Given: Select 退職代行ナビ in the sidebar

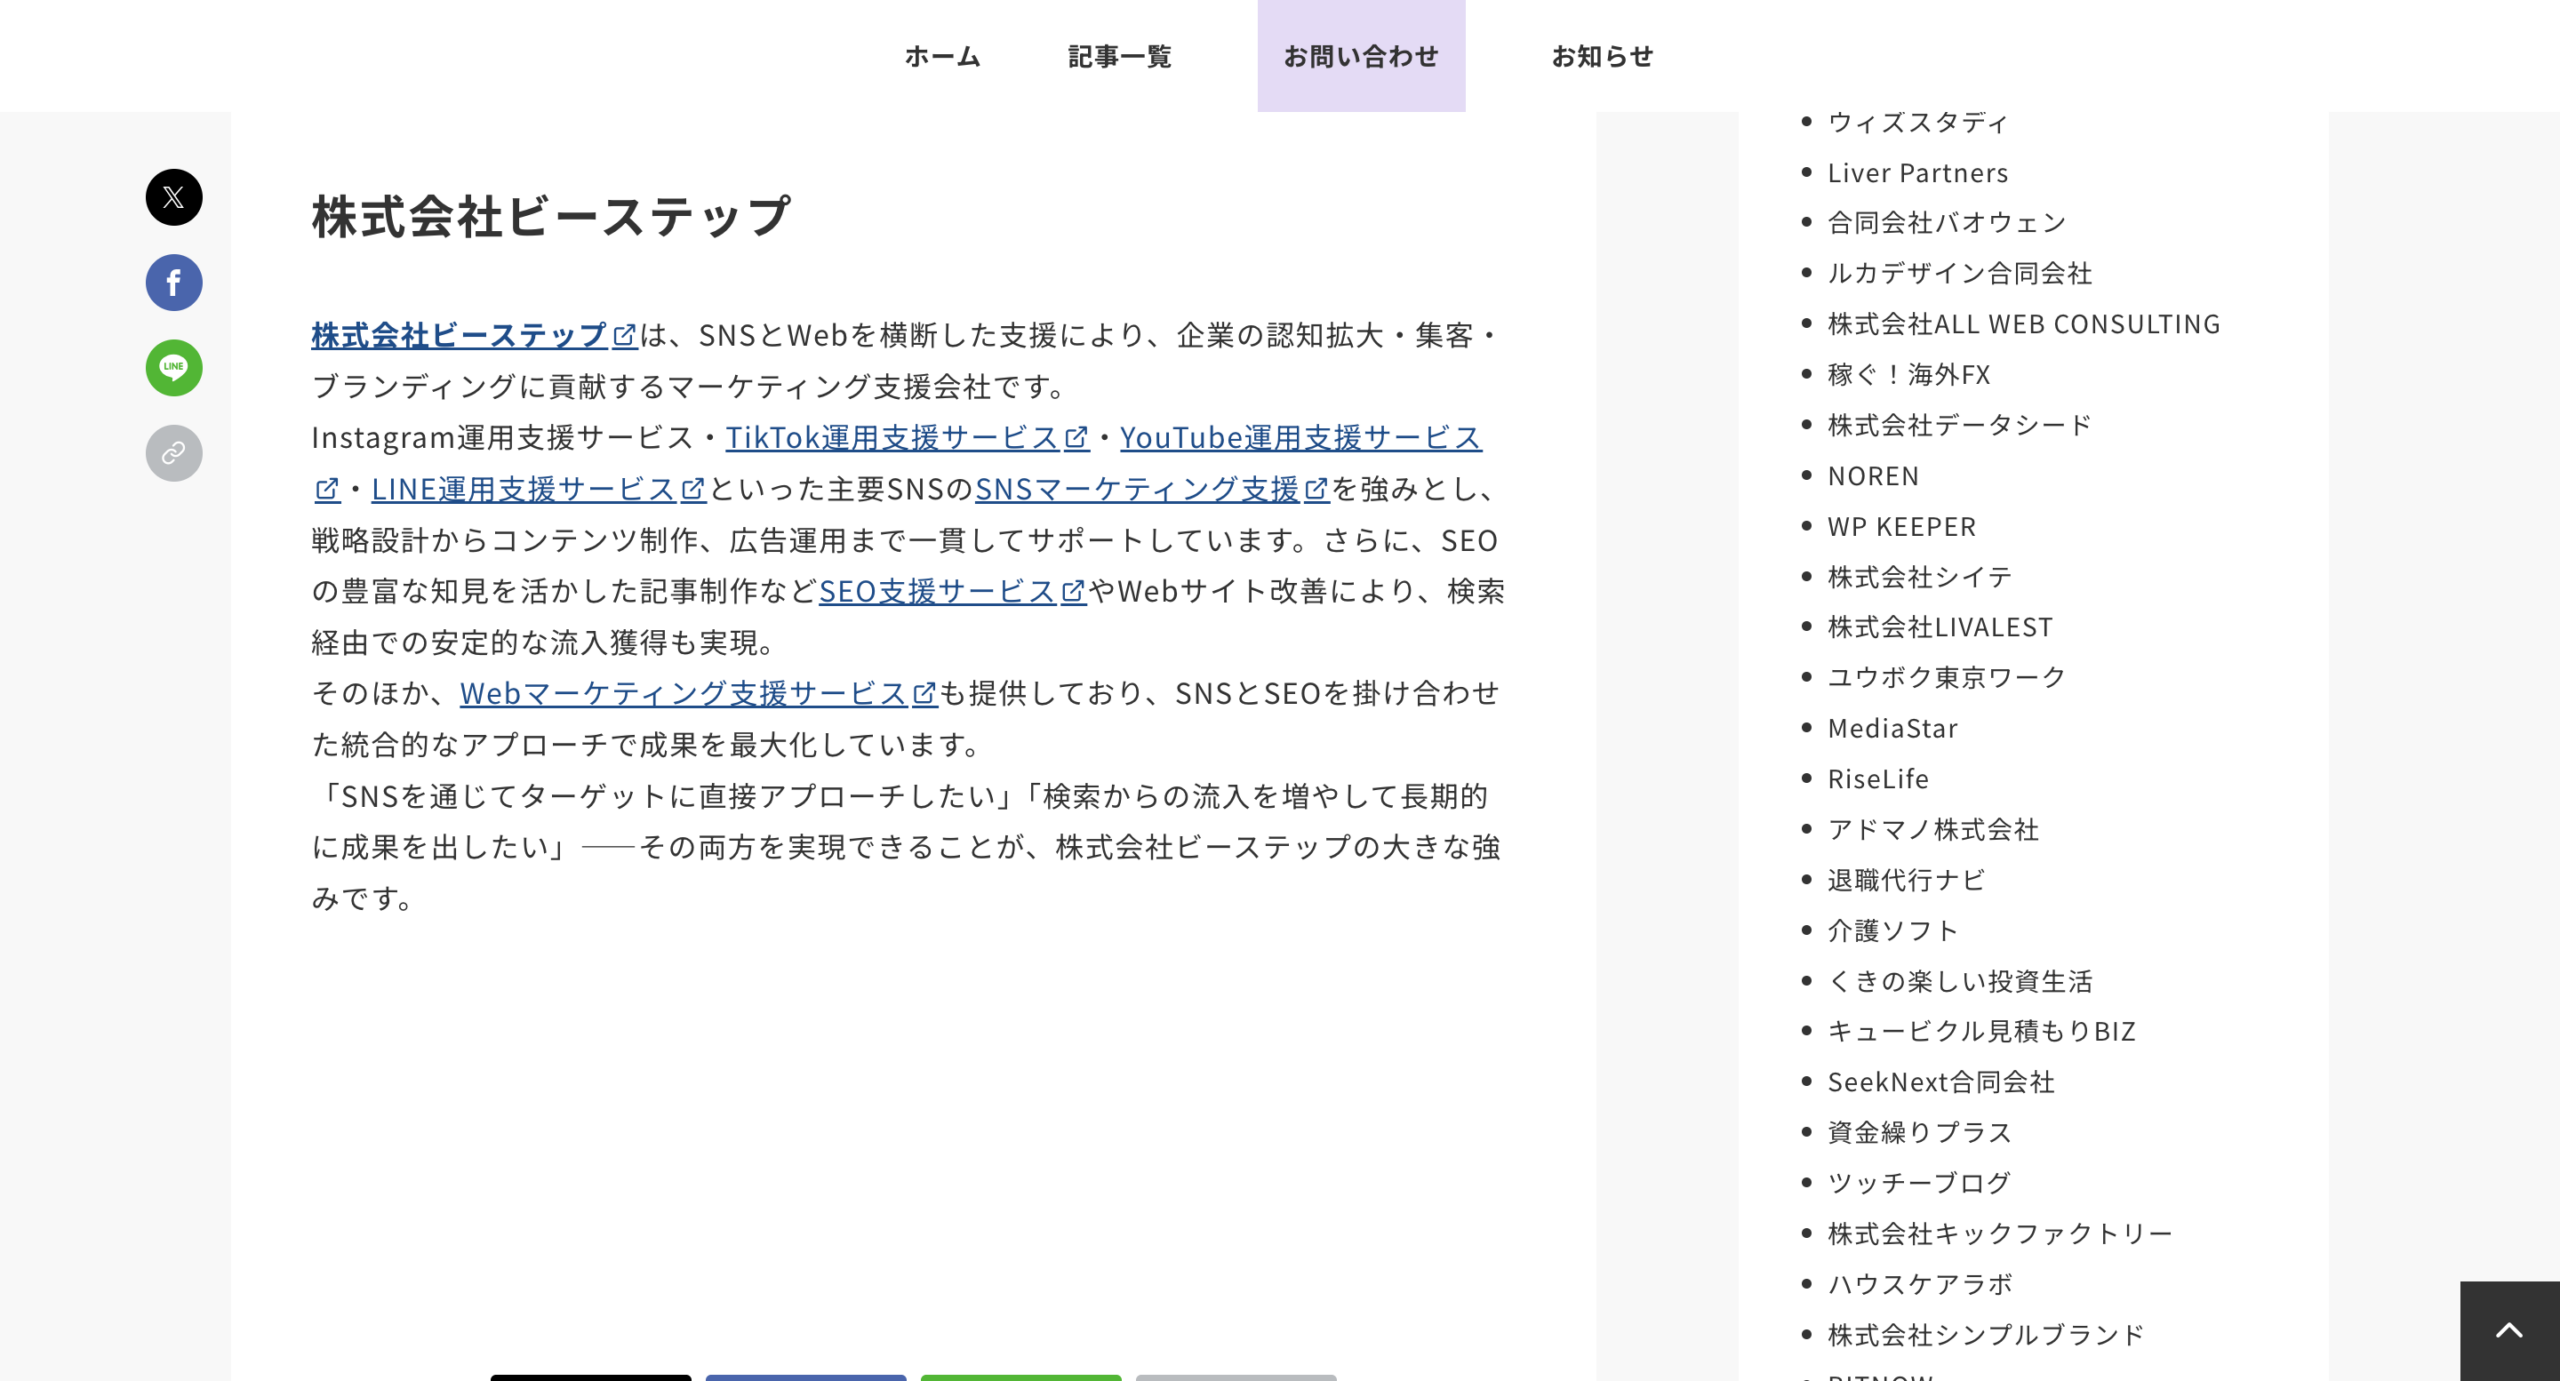Looking at the screenshot, I should click(x=1906, y=880).
